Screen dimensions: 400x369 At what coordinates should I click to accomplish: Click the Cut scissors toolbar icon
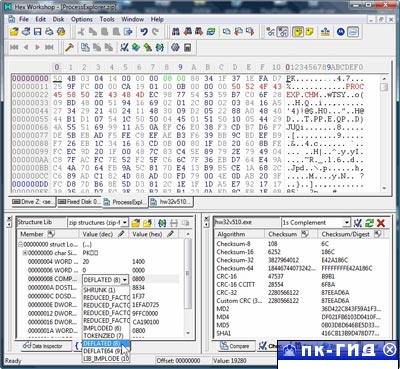pyautogui.click(x=81, y=32)
